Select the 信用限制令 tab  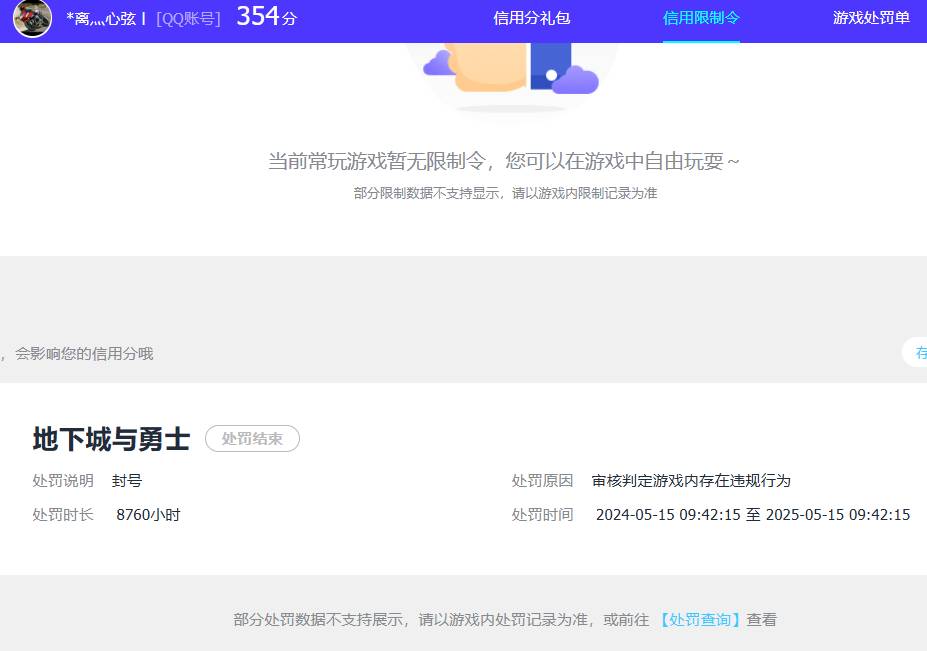click(700, 18)
